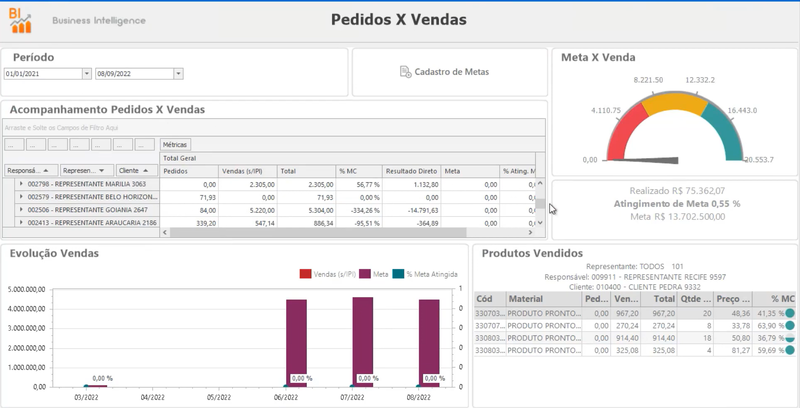Click the % MC column header in pivot grid

coord(359,171)
